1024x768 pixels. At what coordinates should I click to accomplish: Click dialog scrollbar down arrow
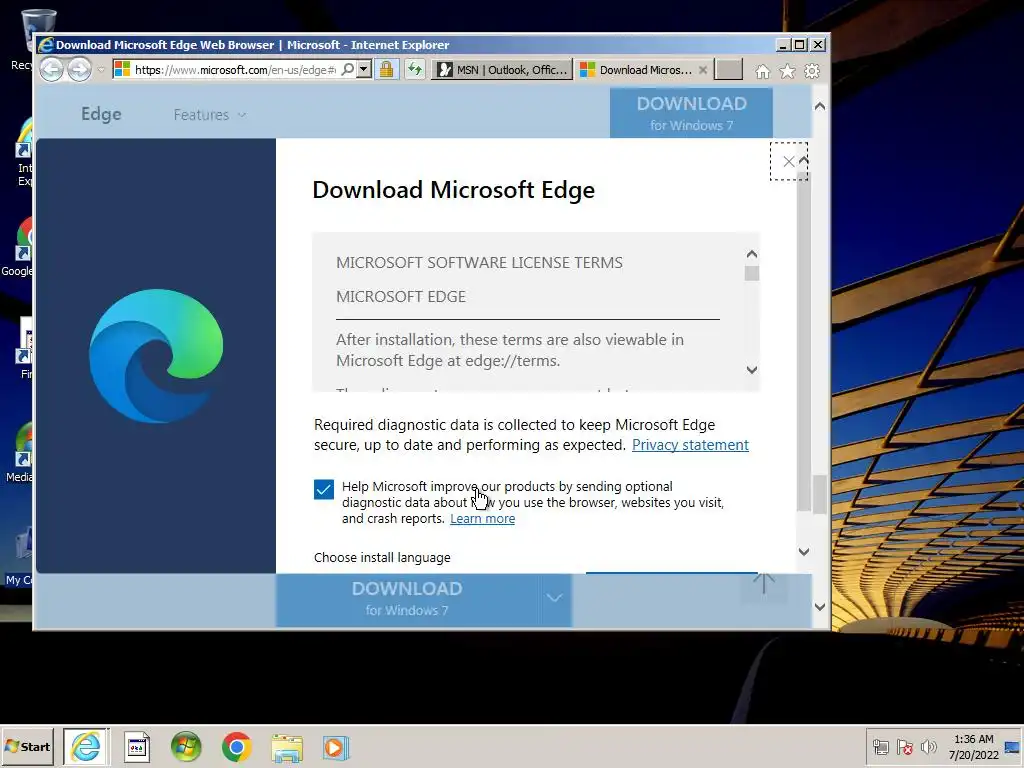click(804, 552)
